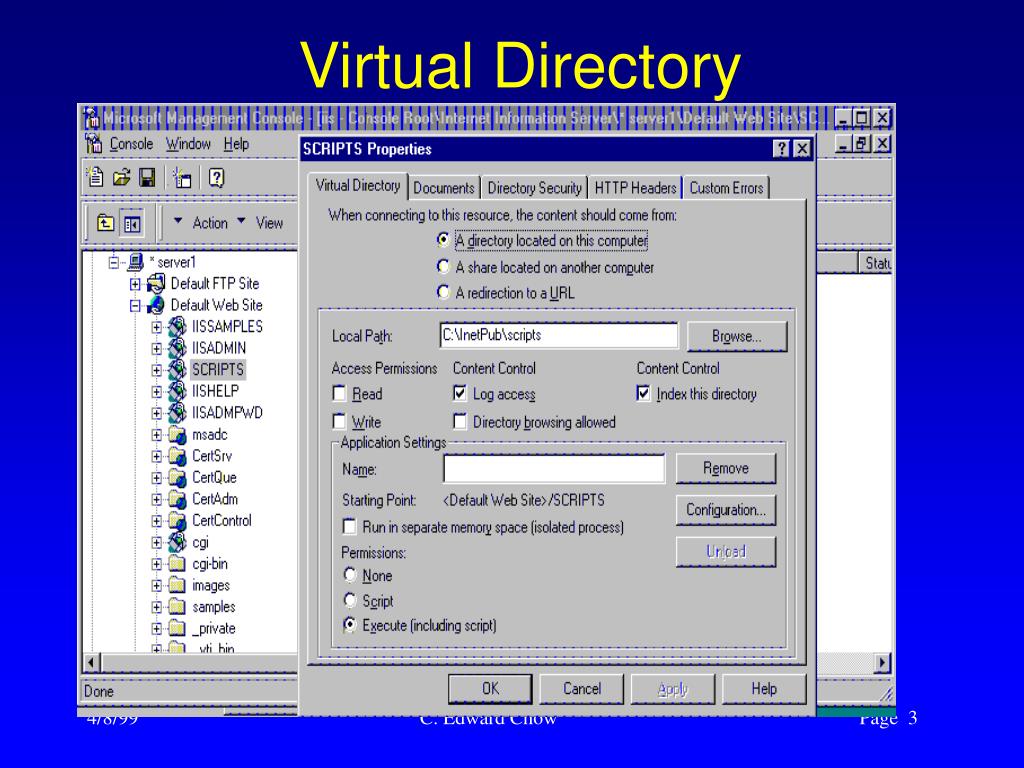Image resolution: width=1024 pixels, height=768 pixels.
Task: Click the Open console folder icon
Action: pos(121,178)
